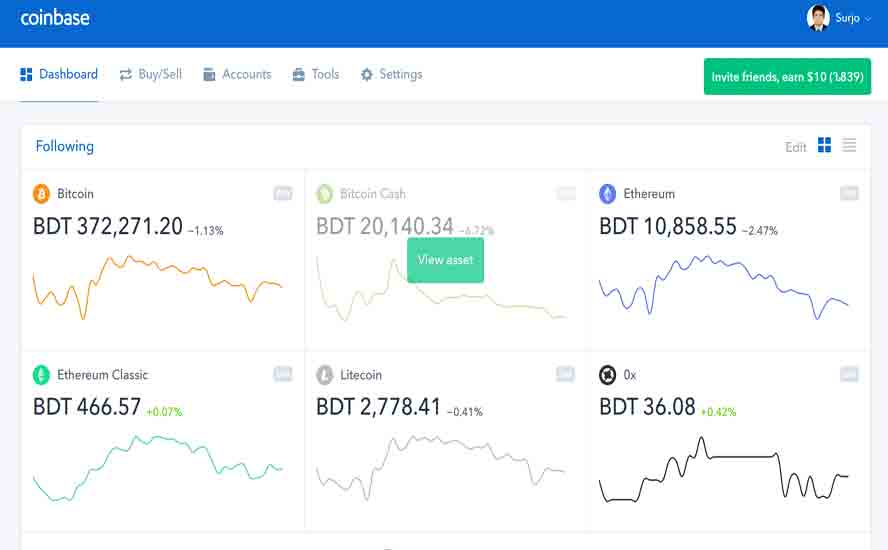Click the Ethereum card badge icon

[849, 193]
